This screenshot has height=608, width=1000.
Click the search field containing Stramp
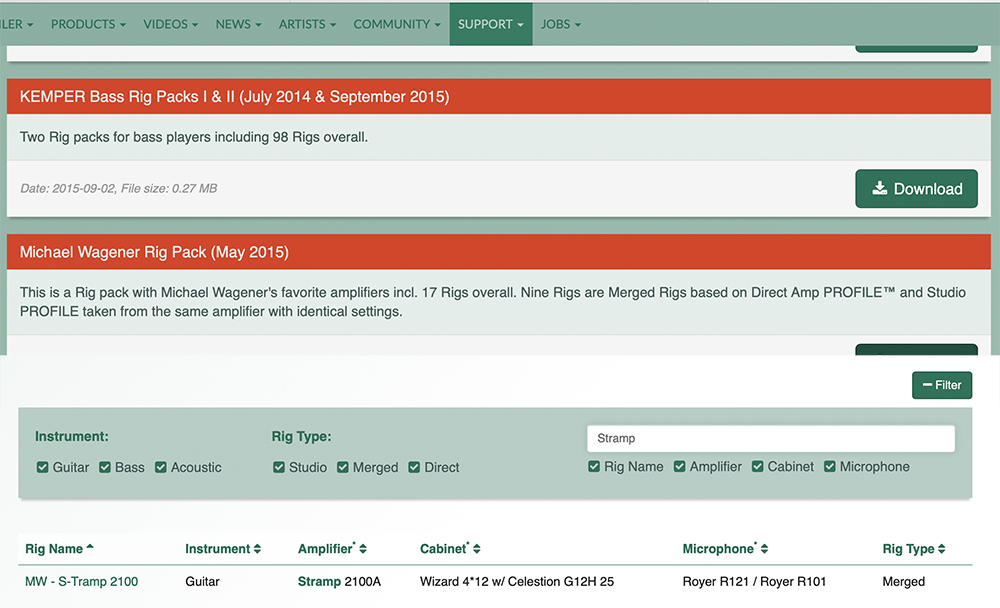point(770,438)
